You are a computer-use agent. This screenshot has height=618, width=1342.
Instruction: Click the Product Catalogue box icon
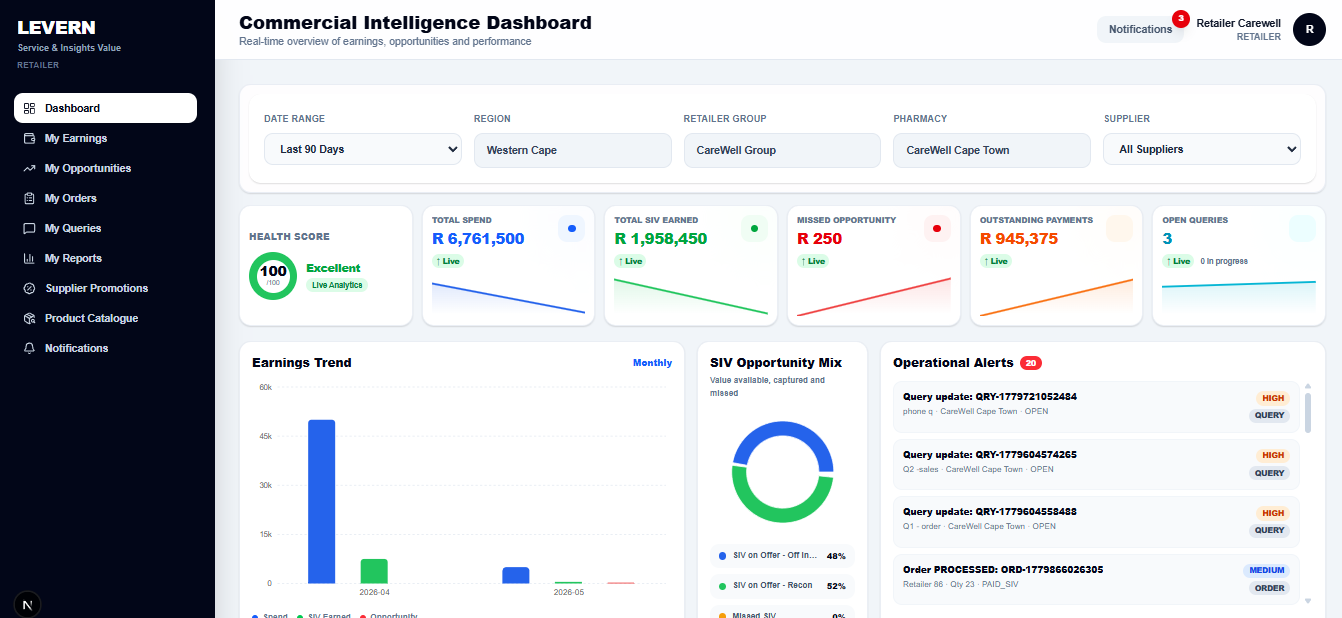click(x=29, y=318)
